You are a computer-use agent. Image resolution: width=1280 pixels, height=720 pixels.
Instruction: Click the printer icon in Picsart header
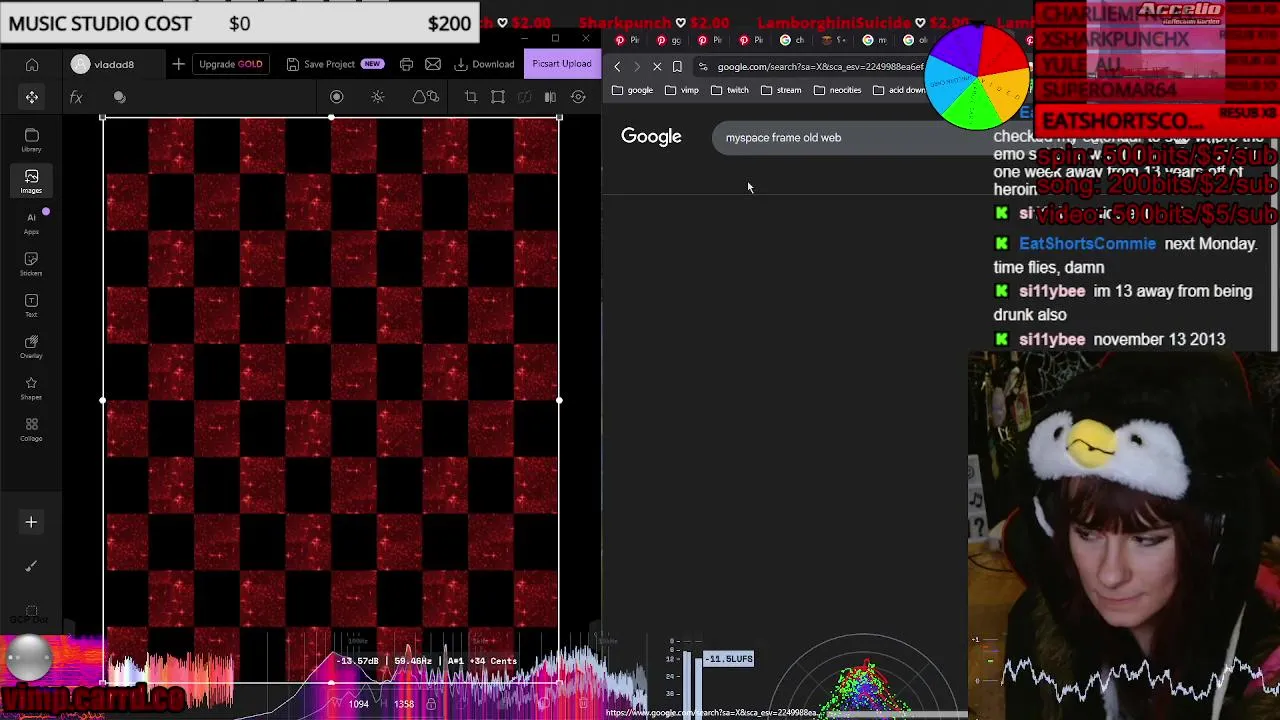406,64
